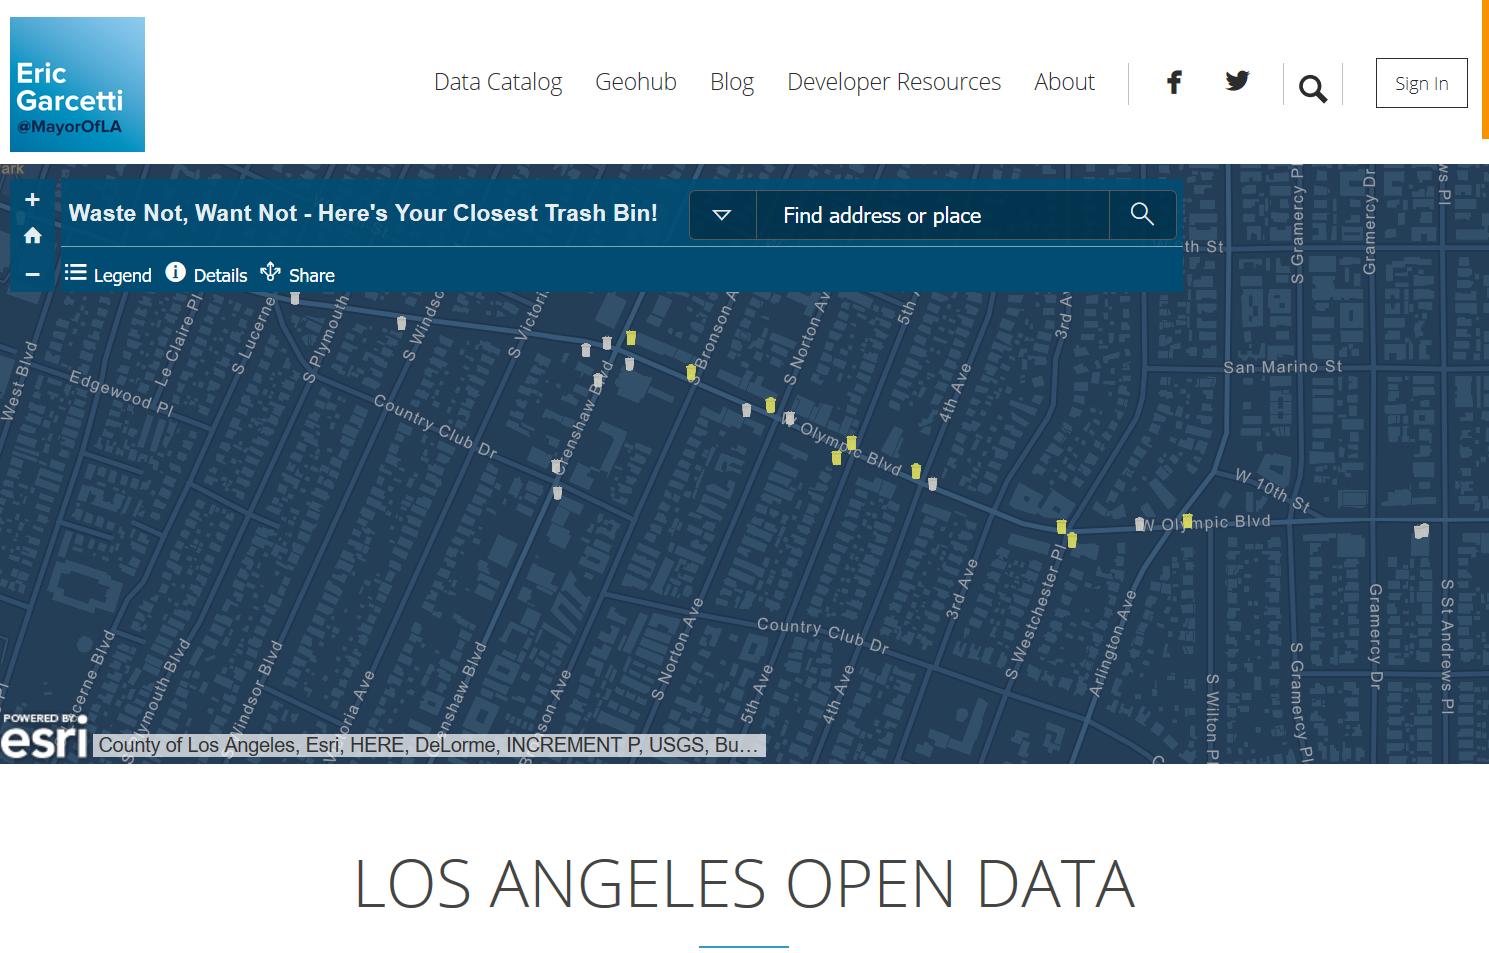Screen dimensions: 1489x953
Task: Click the map title Waste Not, Want Not
Action: click(363, 213)
